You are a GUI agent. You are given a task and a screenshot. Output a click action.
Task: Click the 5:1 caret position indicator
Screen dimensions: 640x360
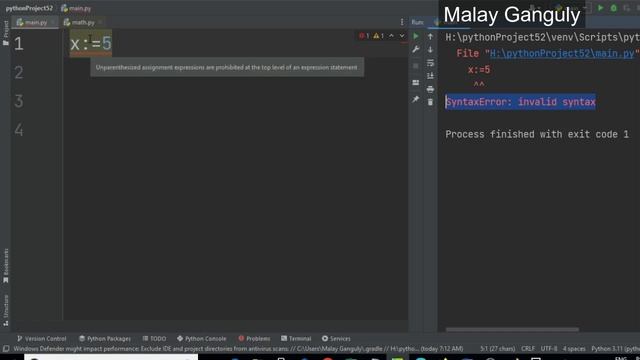[x=497, y=349]
